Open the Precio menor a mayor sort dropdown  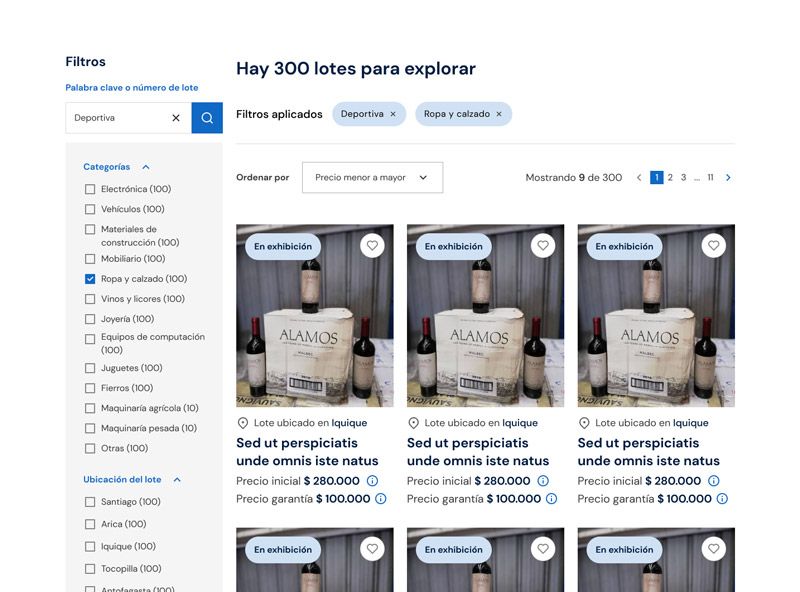(372, 178)
